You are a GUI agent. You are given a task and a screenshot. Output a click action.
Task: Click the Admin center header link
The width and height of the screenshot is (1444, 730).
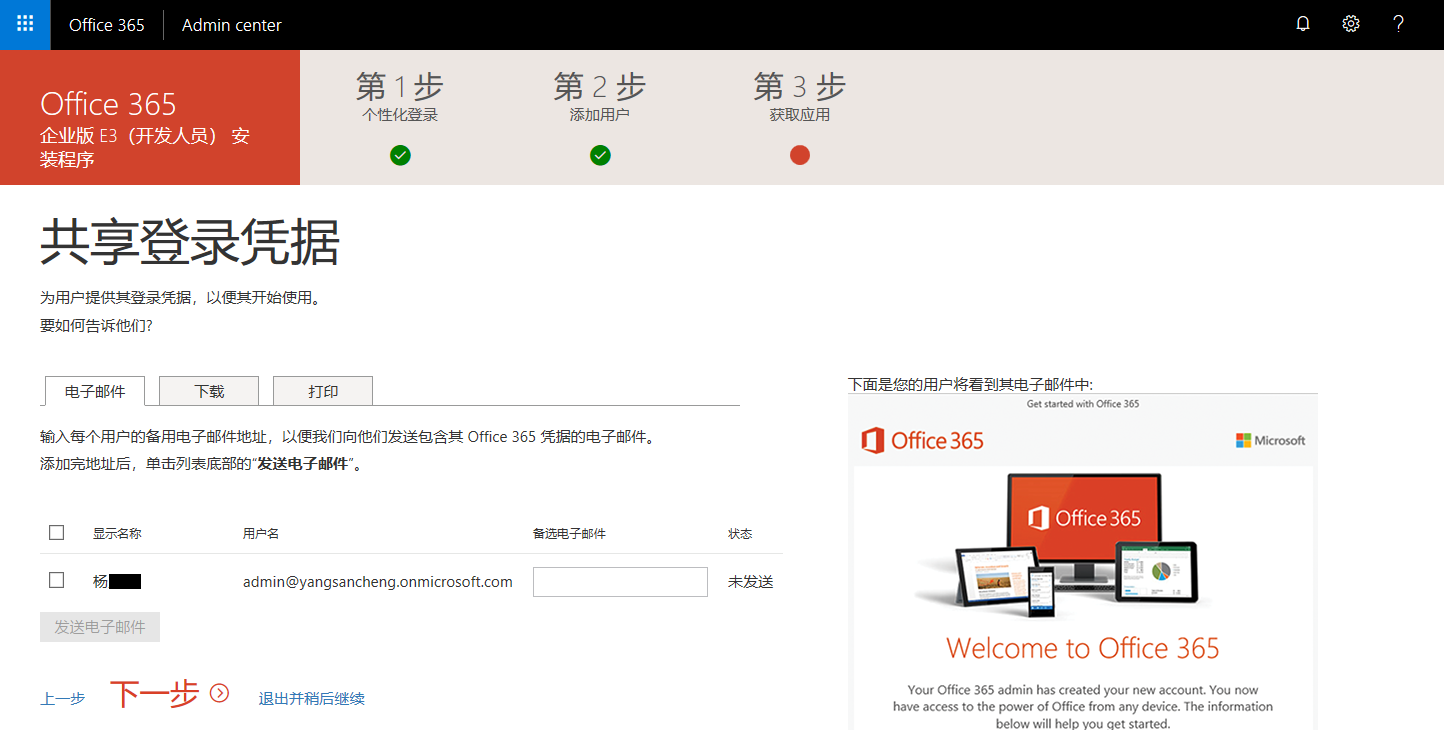pyautogui.click(x=232, y=25)
